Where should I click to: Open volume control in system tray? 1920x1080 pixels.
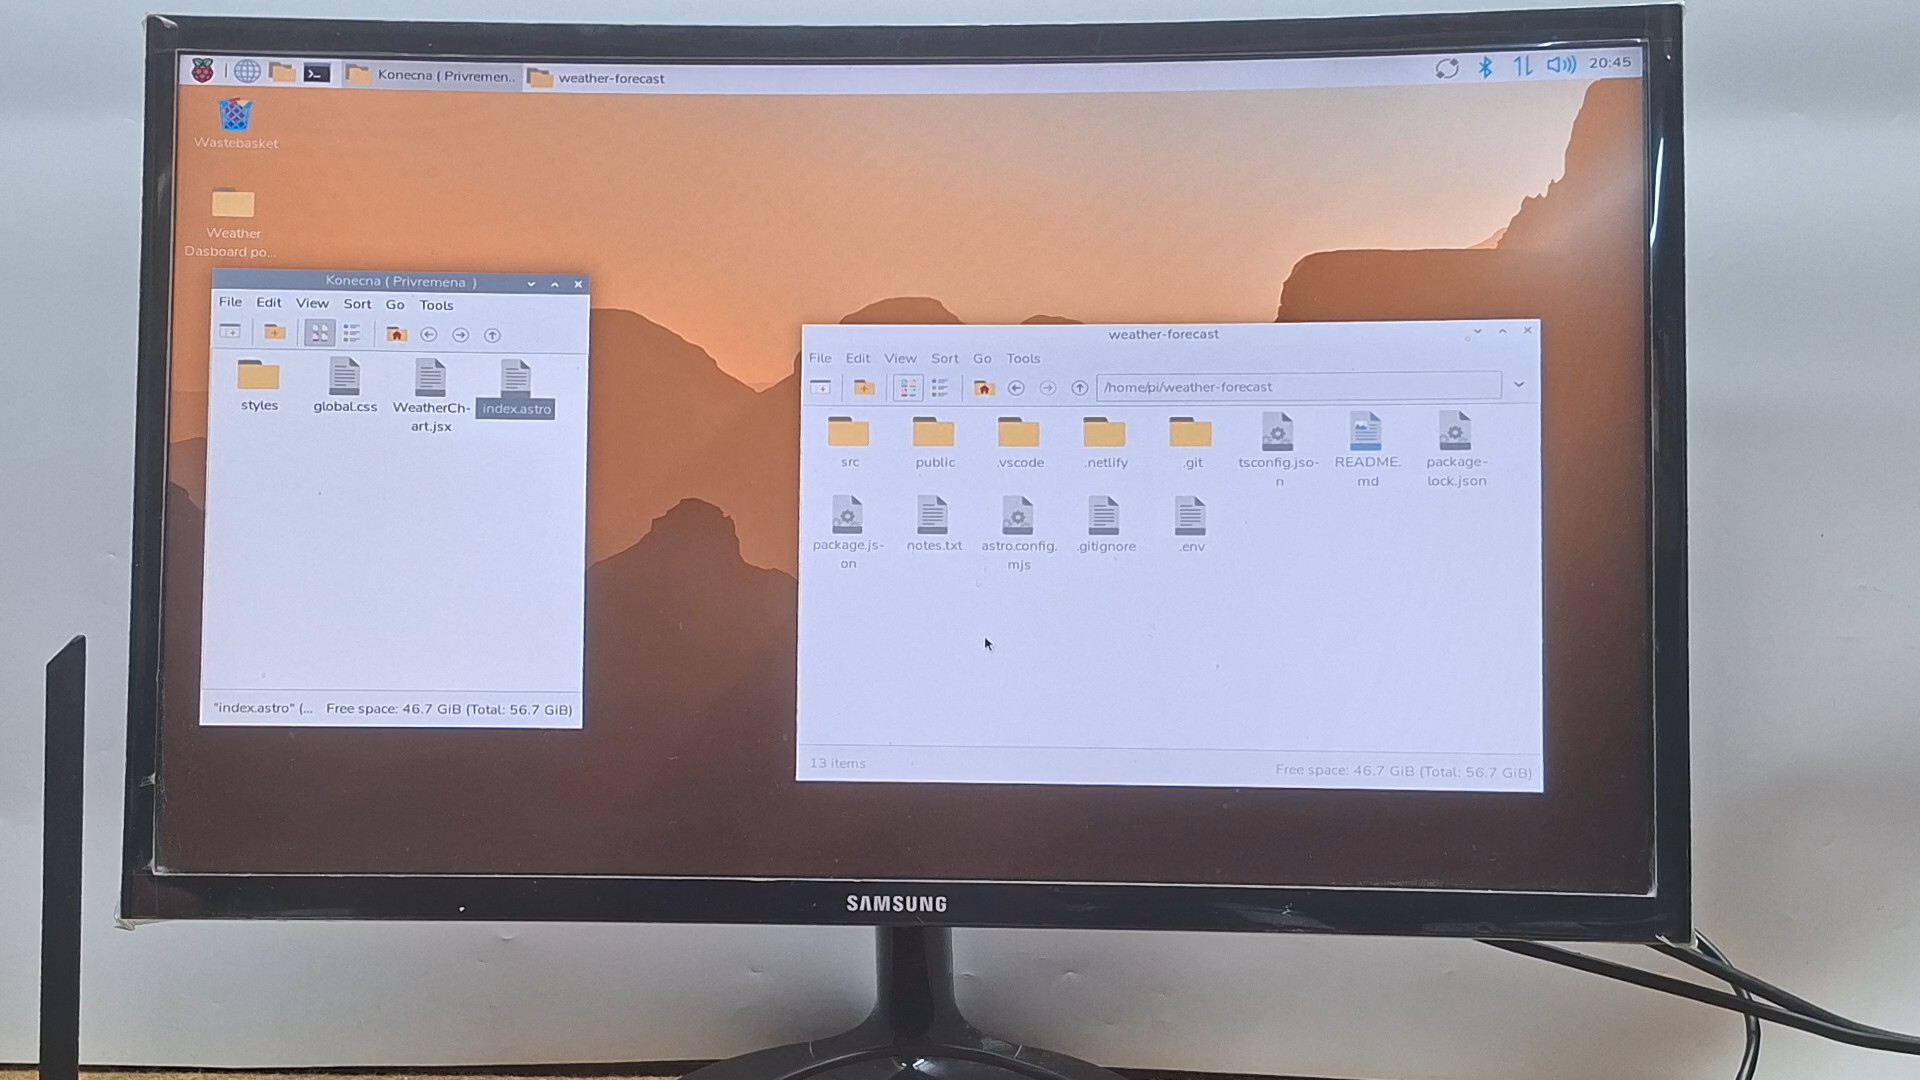[1559, 65]
